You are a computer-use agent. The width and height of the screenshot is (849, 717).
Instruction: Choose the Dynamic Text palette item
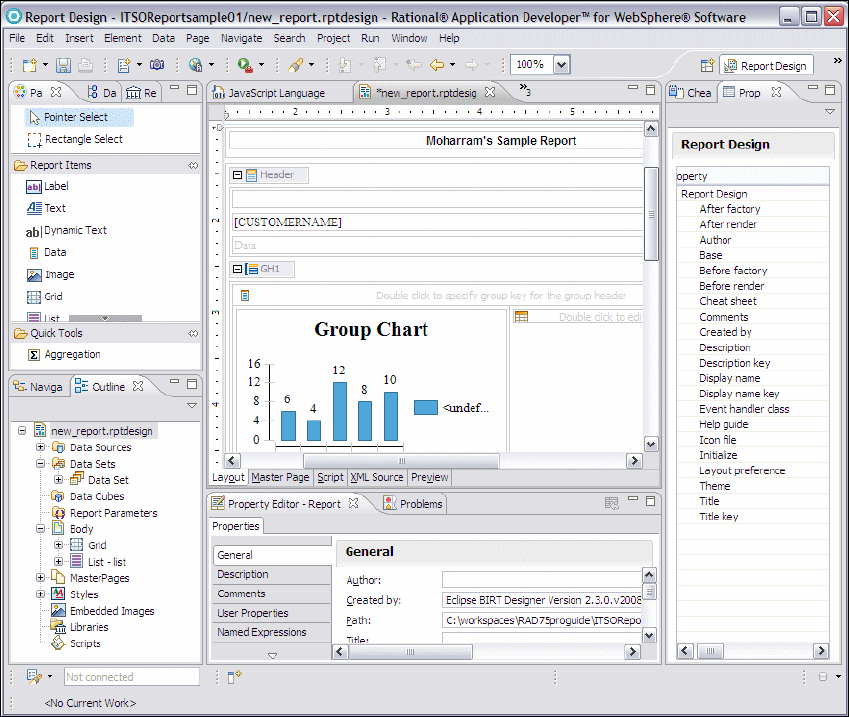(74, 230)
